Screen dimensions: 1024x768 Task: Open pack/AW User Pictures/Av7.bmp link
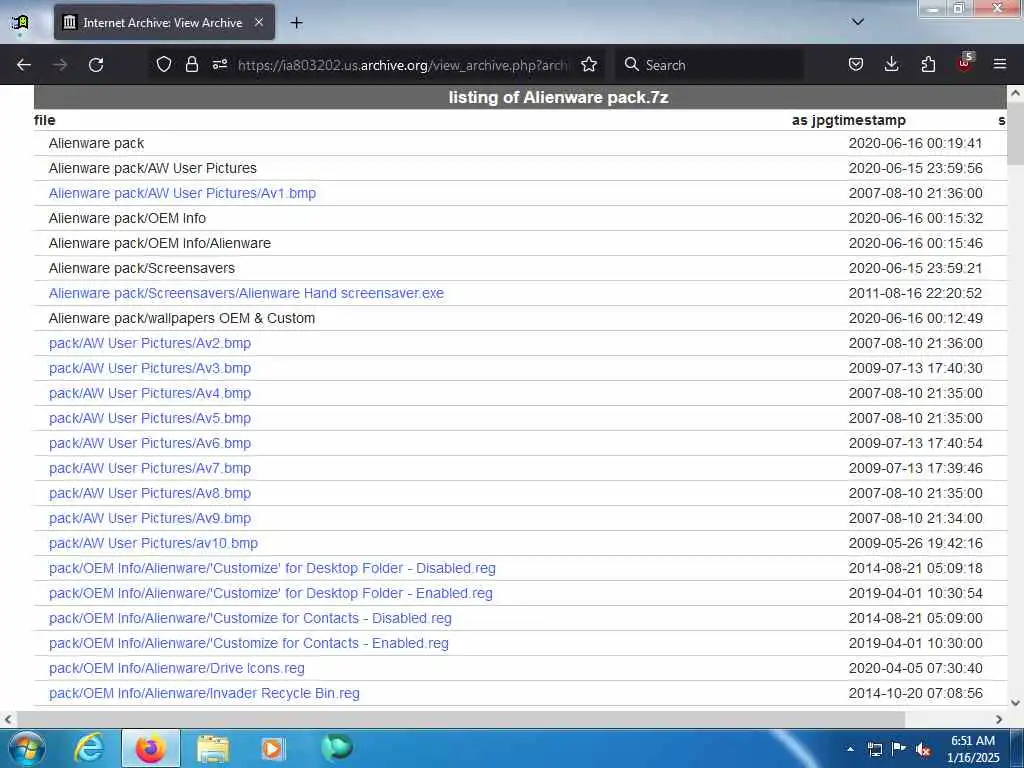click(150, 468)
